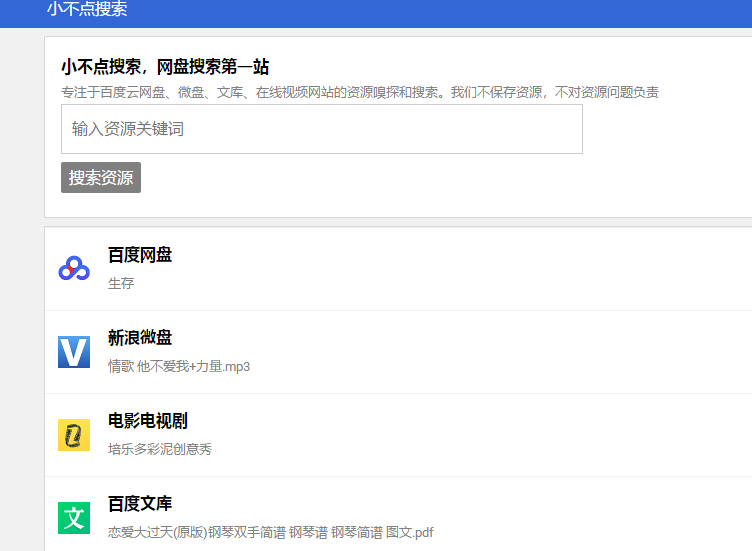Click 培乐多彩泥创意秀 resource text

[x=160, y=449]
